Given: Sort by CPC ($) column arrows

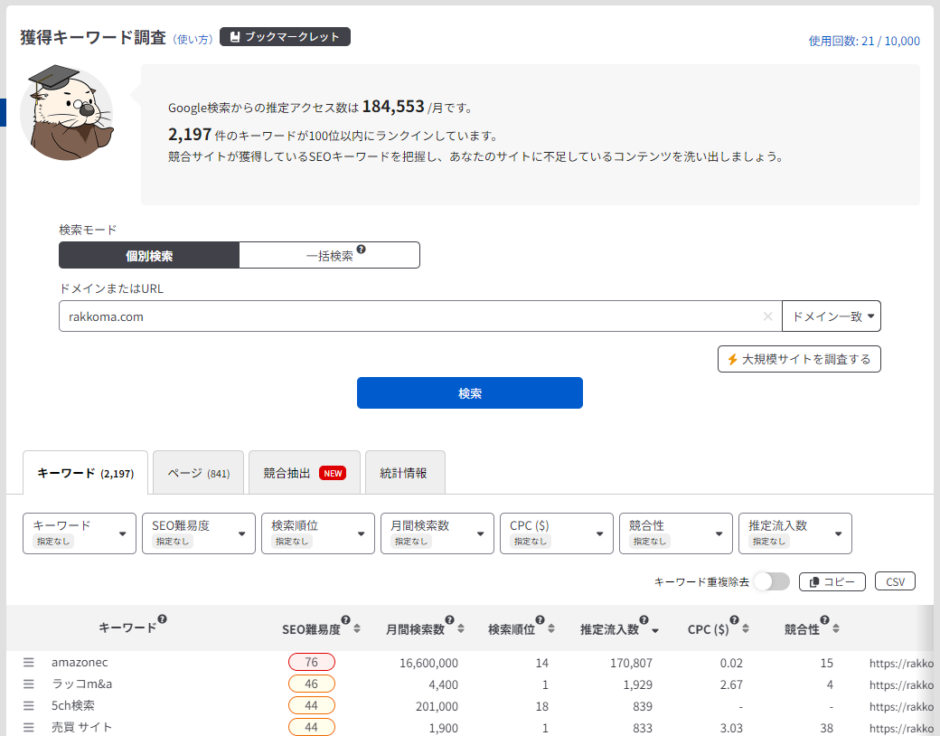Looking at the screenshot, I should [x=749, y=629].
